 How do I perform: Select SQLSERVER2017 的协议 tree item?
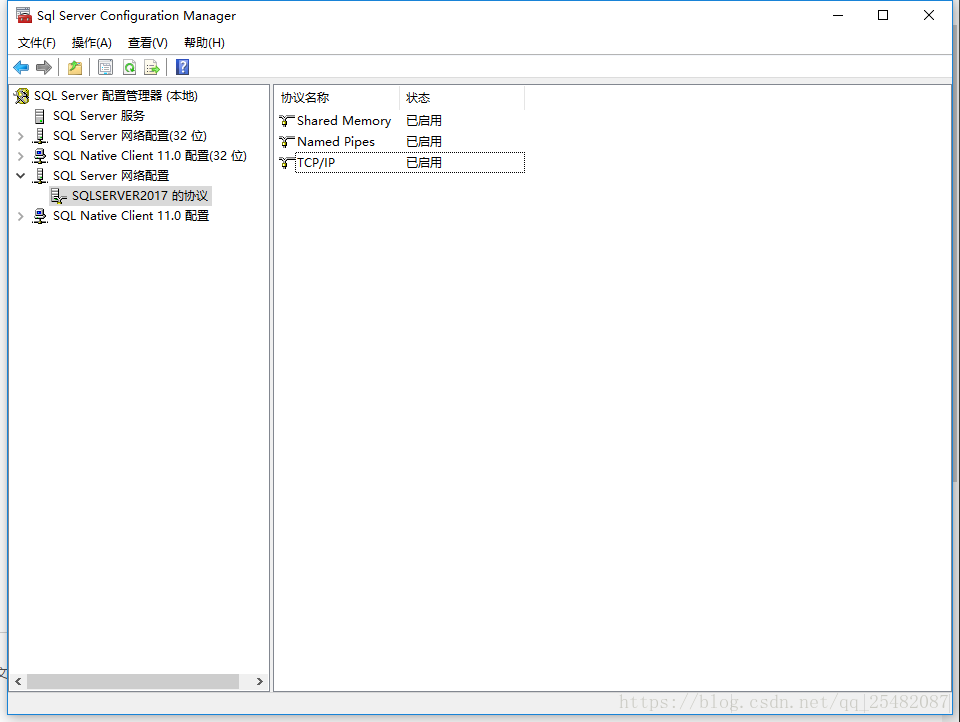(x=140, y=196)
